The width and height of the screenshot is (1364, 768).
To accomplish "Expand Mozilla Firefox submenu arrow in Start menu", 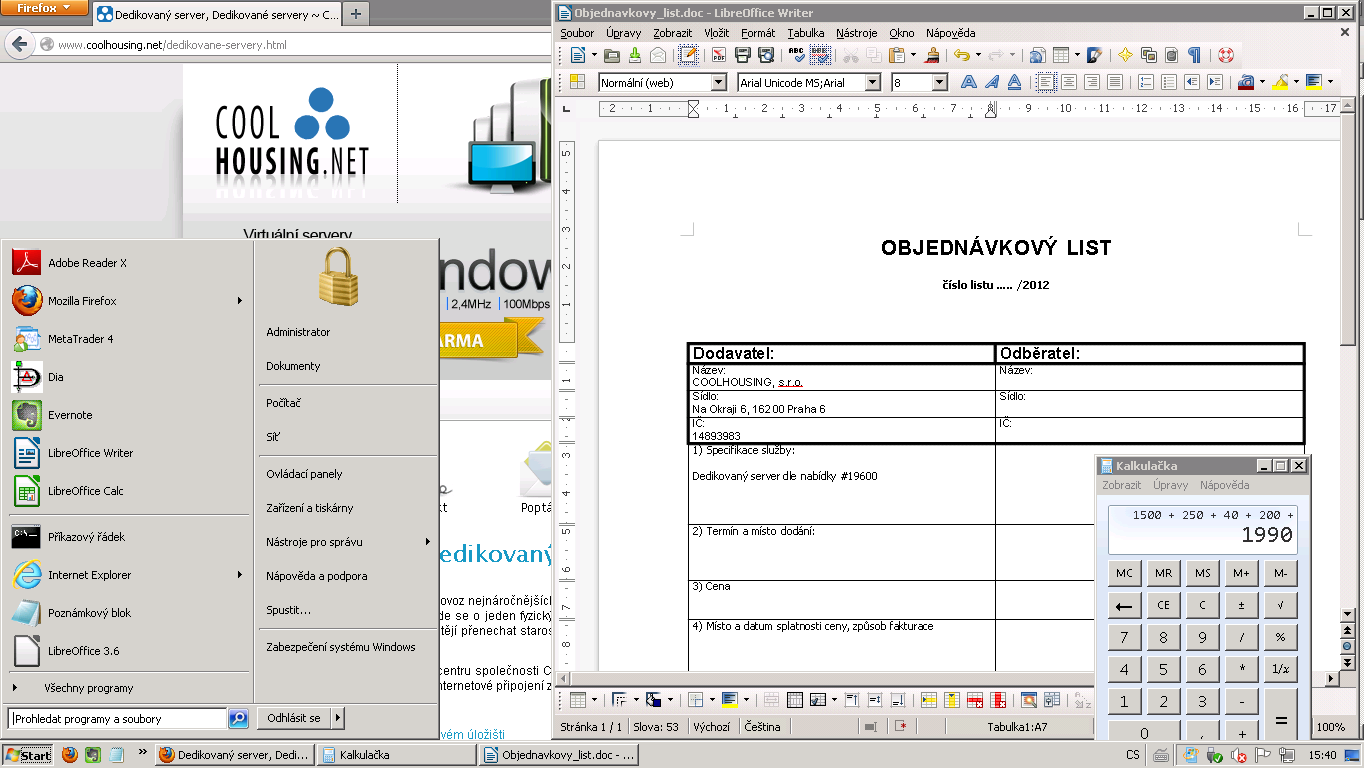I will coord(239,301).
